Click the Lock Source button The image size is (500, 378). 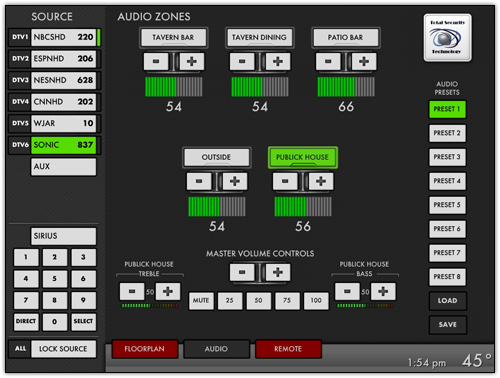click(63, 349)
